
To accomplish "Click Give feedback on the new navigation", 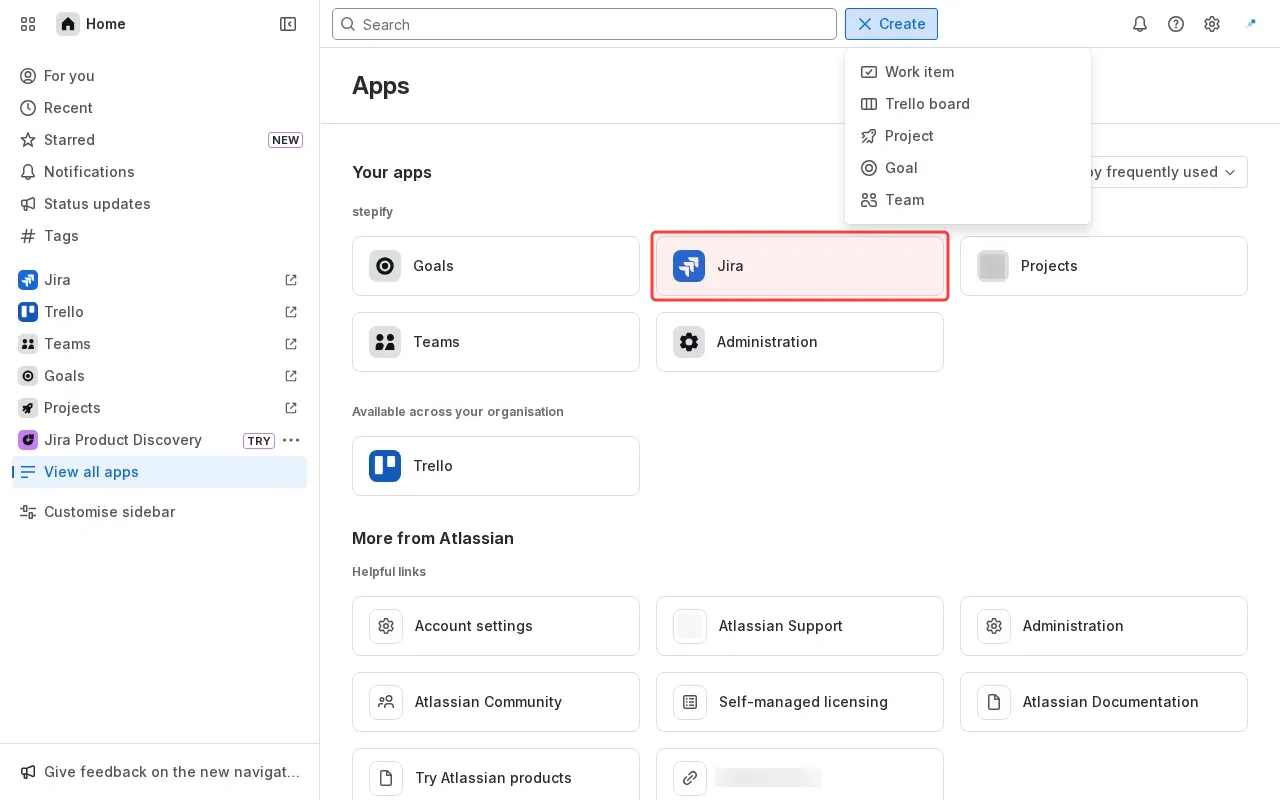I will coord(160,772).
